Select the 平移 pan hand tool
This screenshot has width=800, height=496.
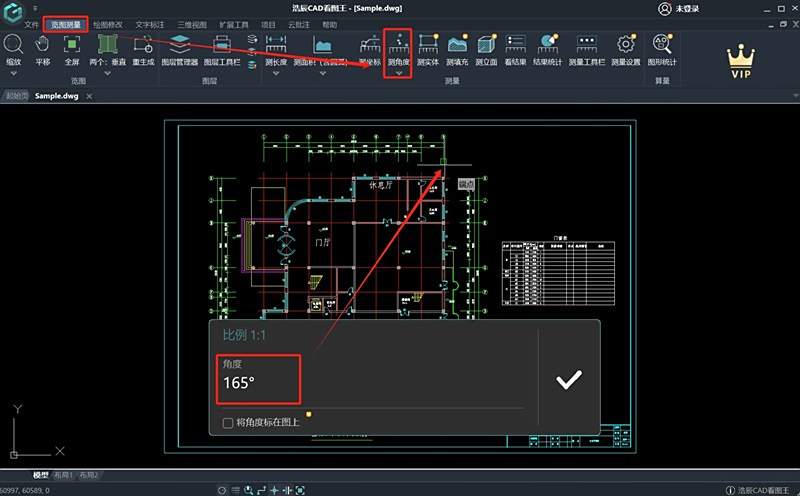[43, 51]
